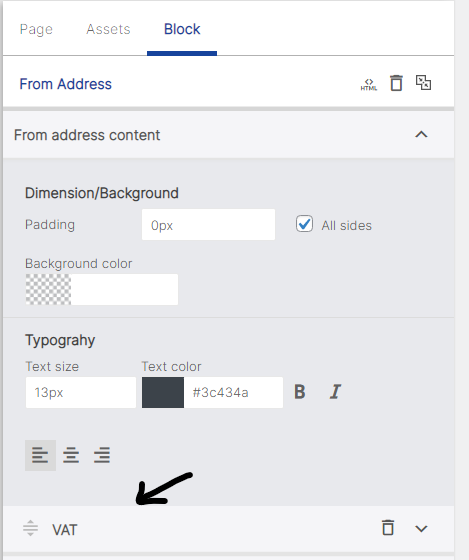Click the Dimension/Background heading
This screenshot has height=560, width=469.
[102, 193]
